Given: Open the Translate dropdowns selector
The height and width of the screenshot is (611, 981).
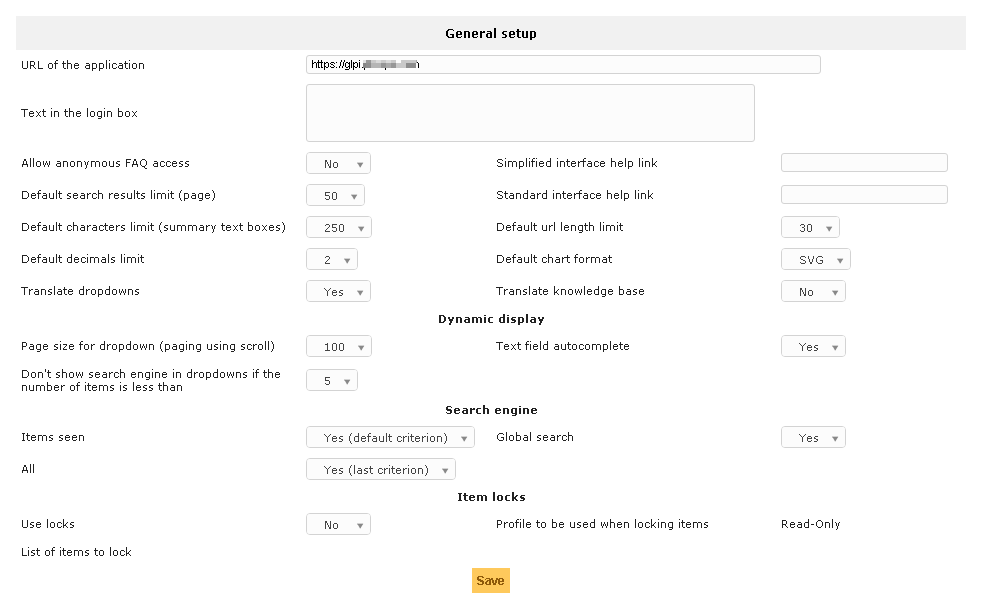Looking at the screenshot, I should 338,290.
